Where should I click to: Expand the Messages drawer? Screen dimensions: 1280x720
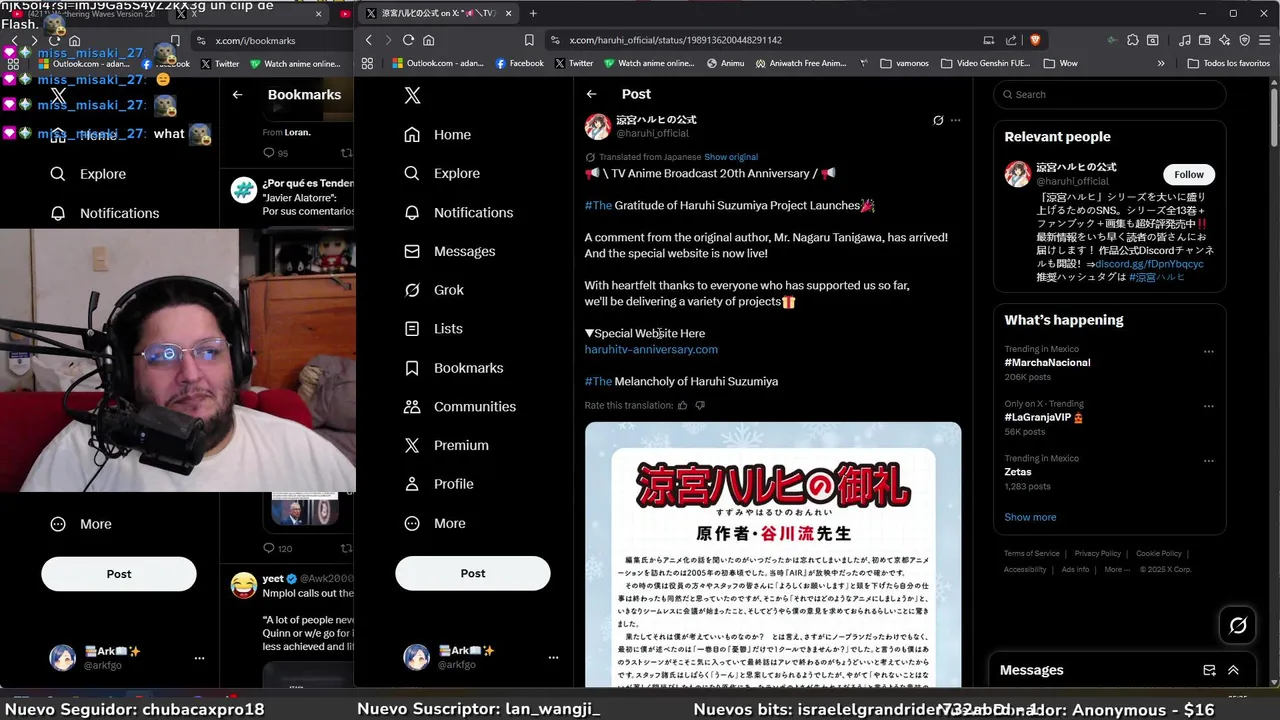[x=1233, y=670]
